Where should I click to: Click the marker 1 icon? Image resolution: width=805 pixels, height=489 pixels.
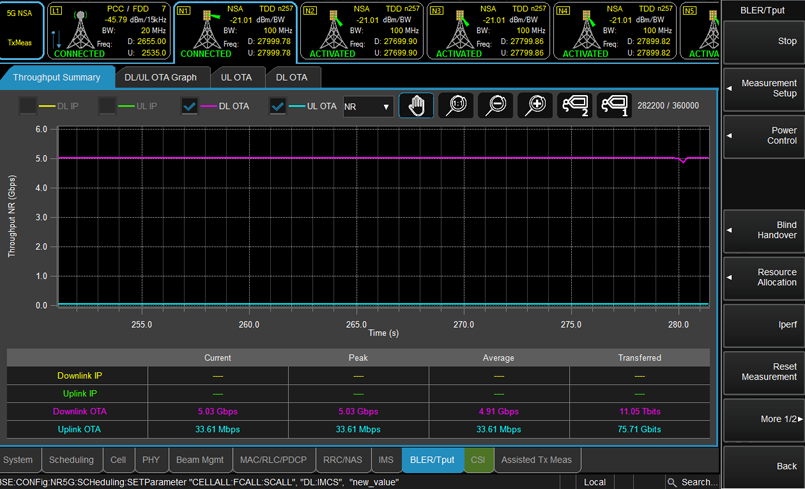click(x=614, y=106)
